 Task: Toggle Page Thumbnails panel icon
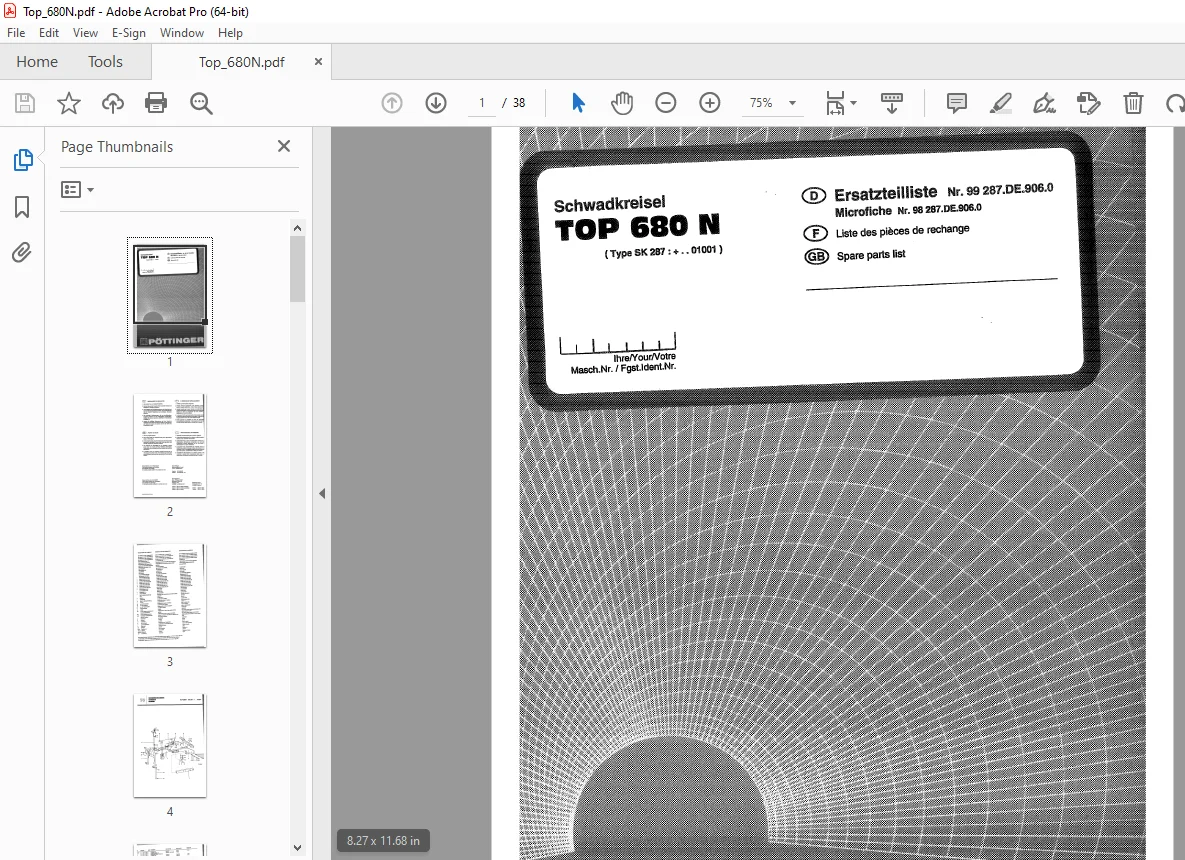pyautogui.click(x=23, y=159)
